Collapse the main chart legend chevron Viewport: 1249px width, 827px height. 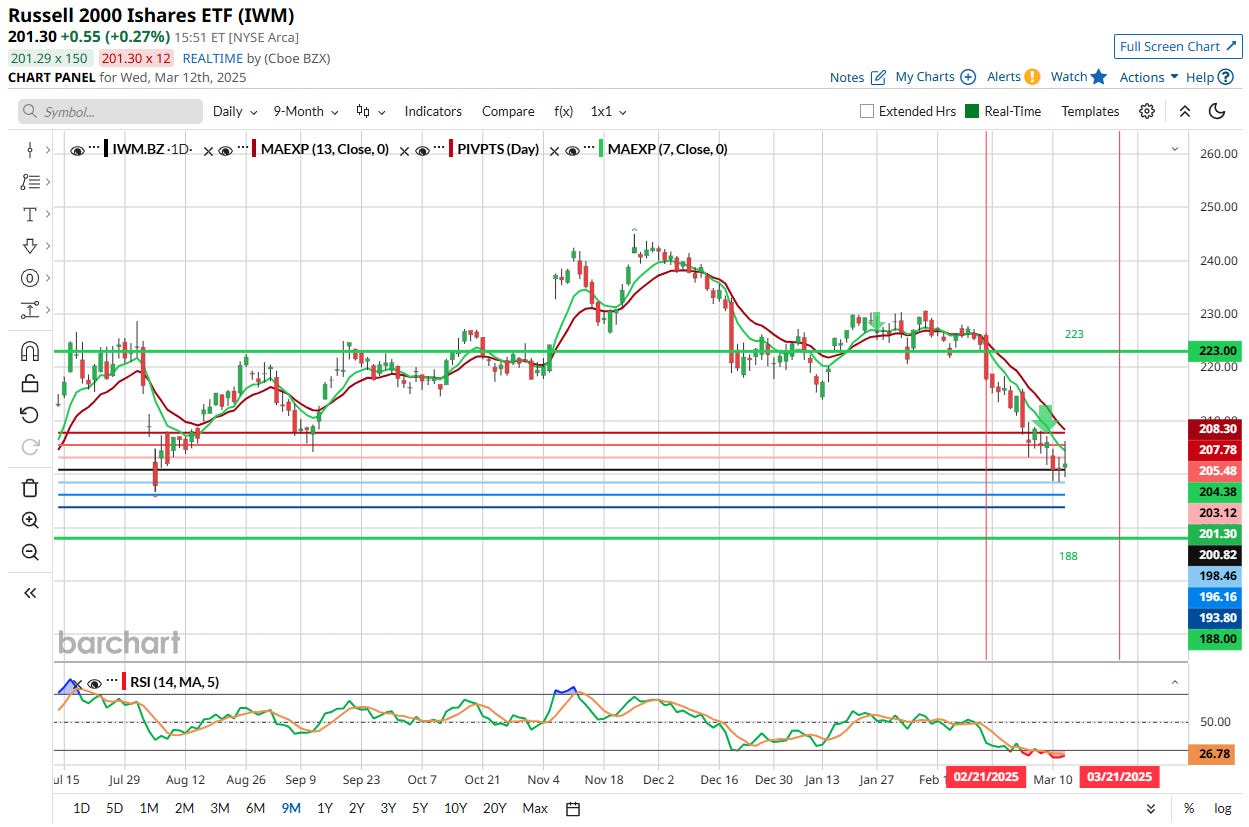[1175, 149]
